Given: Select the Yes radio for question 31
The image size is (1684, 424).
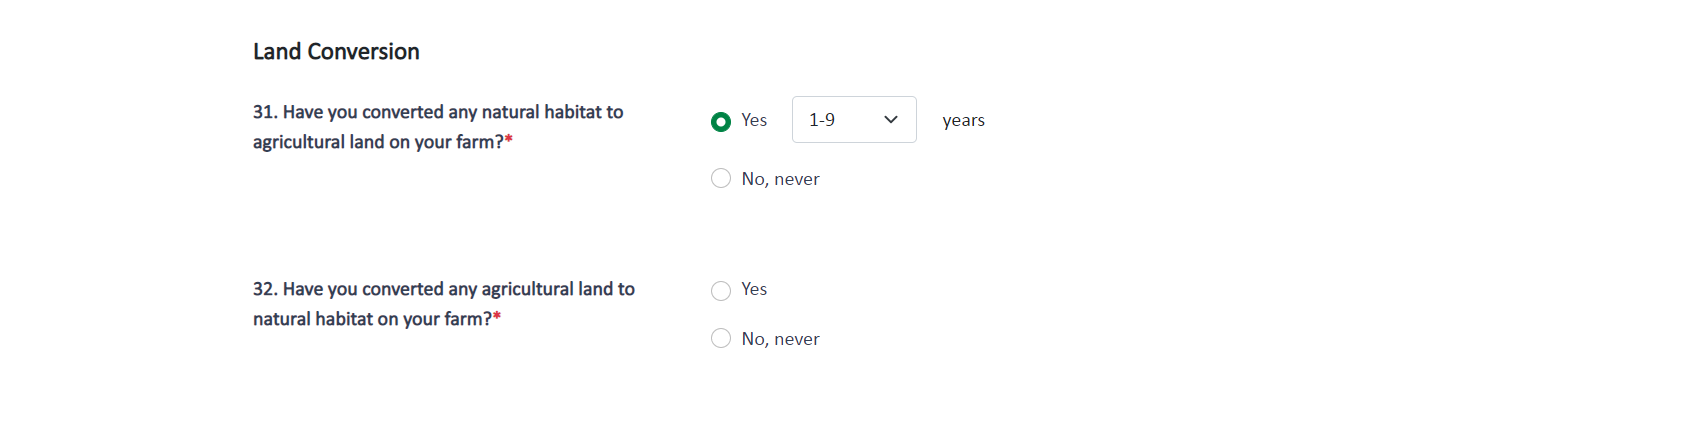Looking at the screenshot, I should tap(721, 122).
